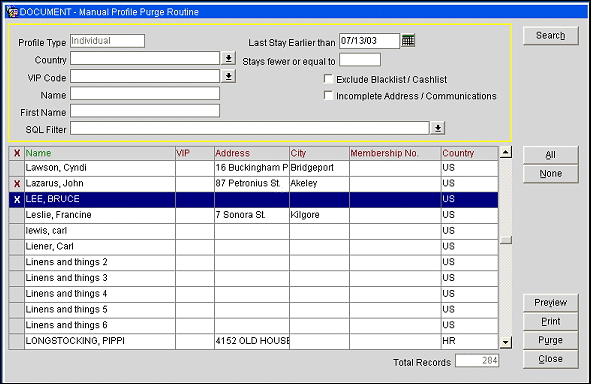591x384 pixels.
Task: Click the Purge button
Action: [550, 340]
